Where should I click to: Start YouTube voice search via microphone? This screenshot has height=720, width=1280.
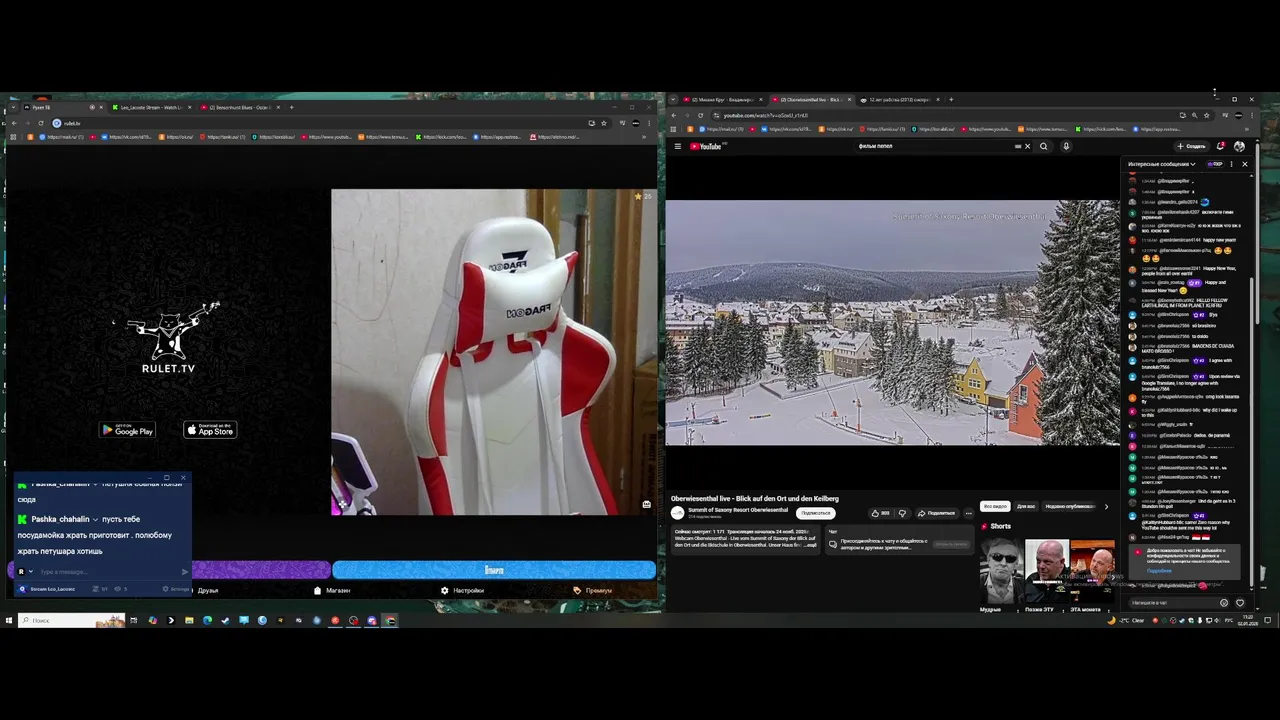point(1066,146)
